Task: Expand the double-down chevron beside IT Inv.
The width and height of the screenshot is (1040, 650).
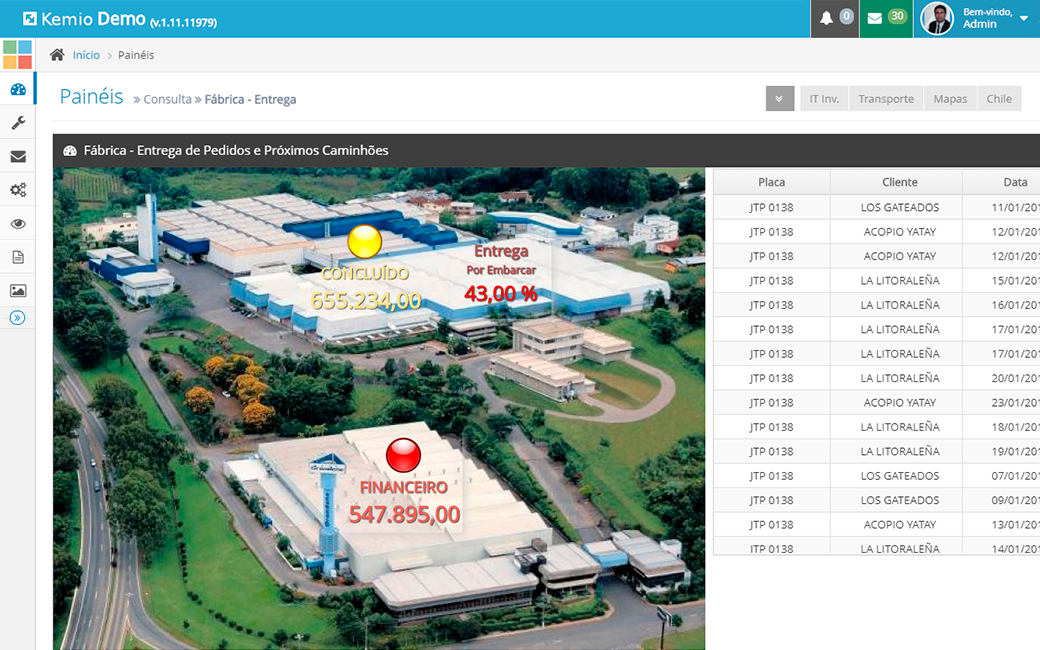Action: click(780, 99)
